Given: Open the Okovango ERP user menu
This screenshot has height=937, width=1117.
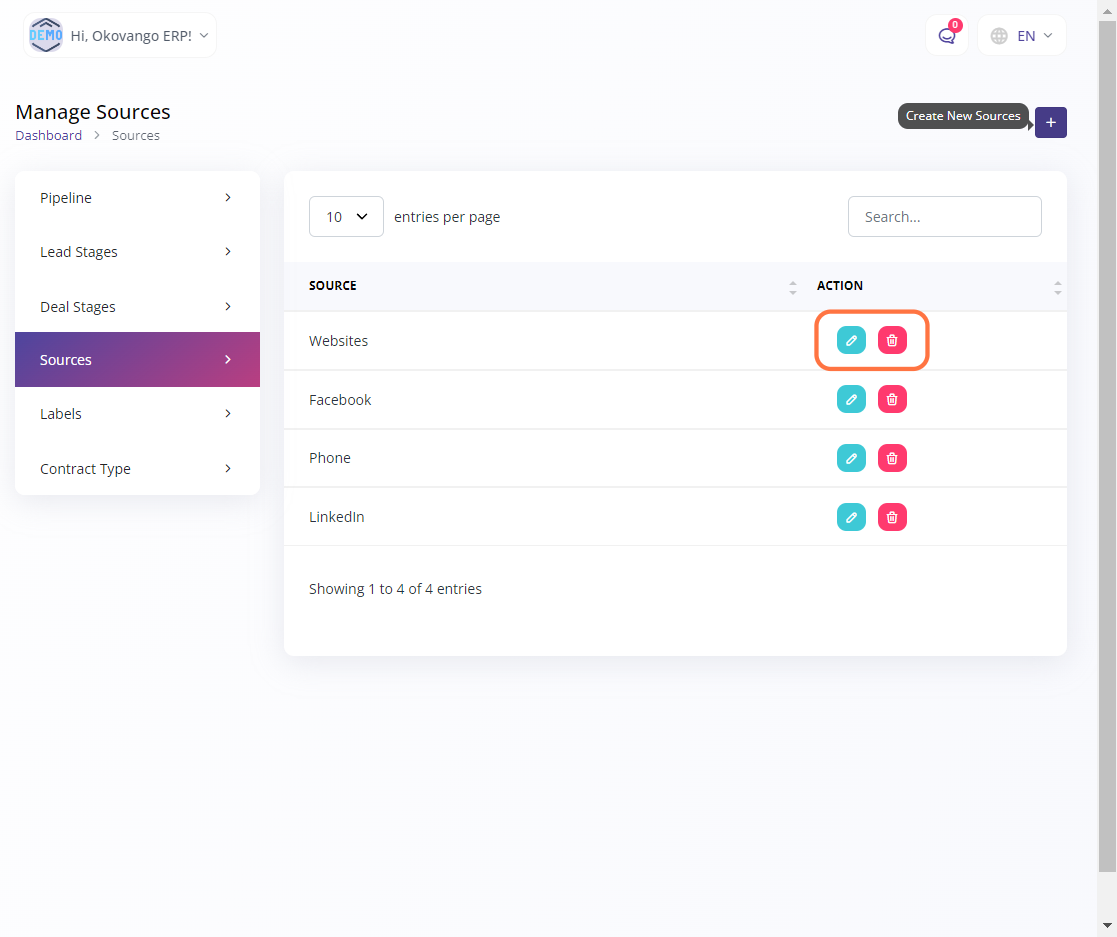Looking at the screenshot, I should (120, 36).
